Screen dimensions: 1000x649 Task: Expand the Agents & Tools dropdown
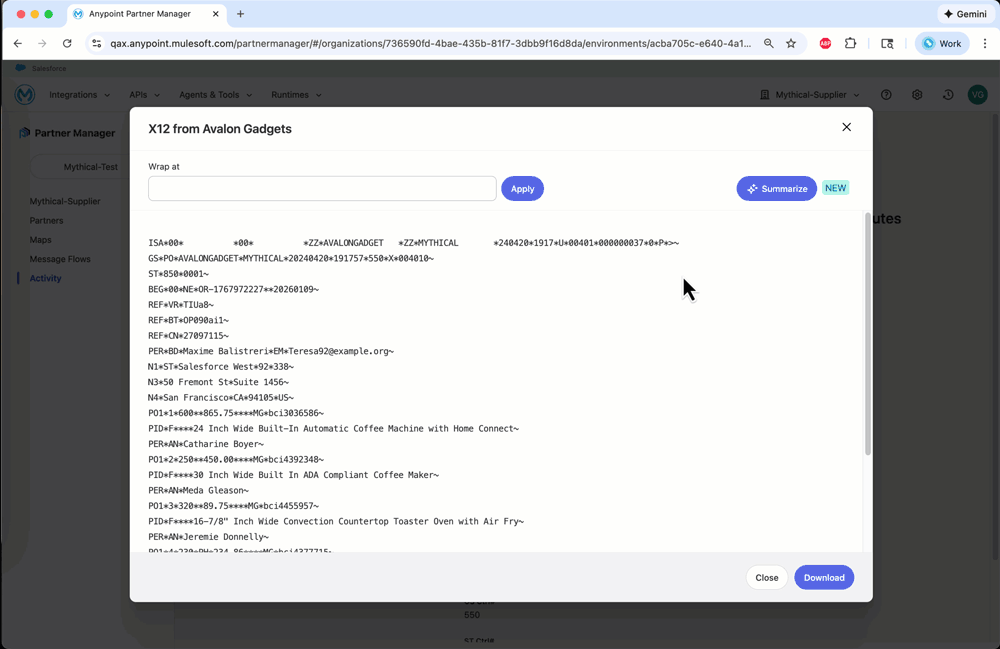click(x=215, y=95)
